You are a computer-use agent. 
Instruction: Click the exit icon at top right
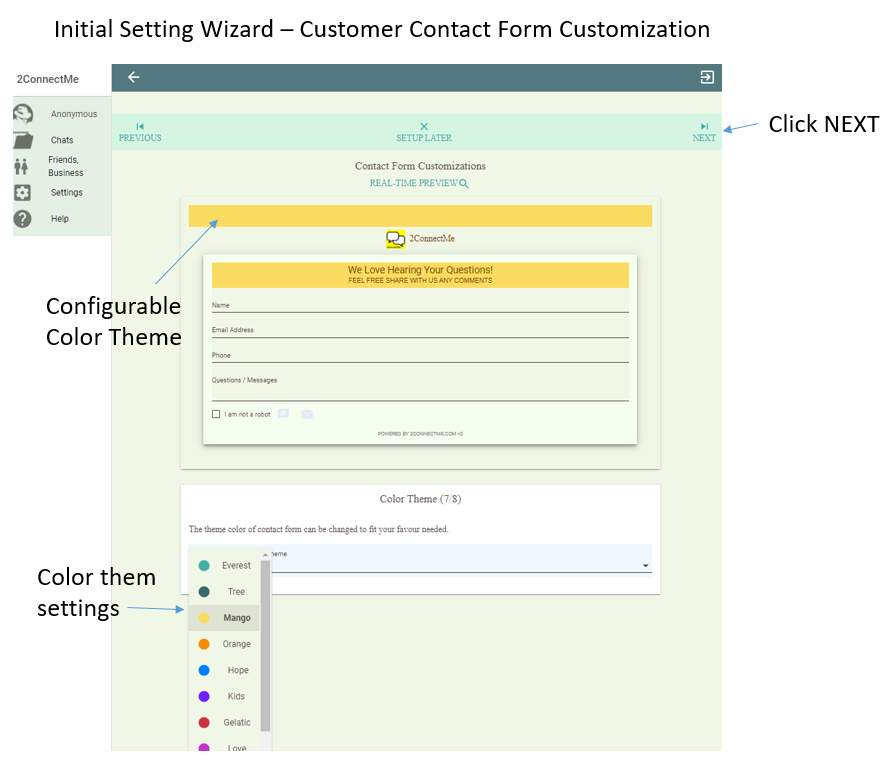(x=707, y=77)
